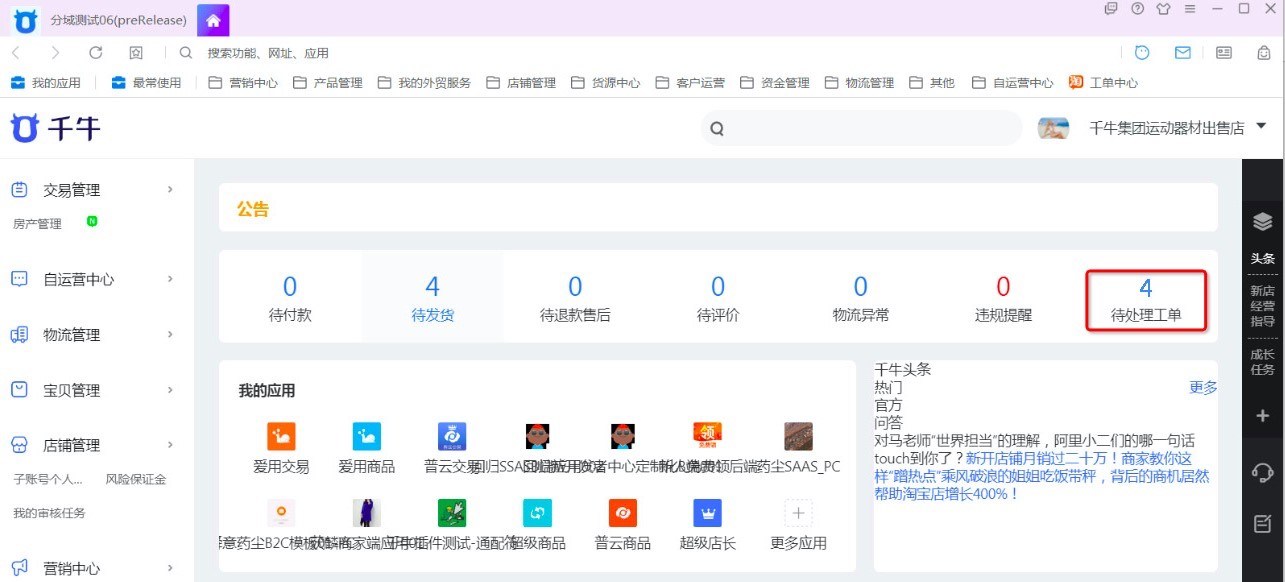Screen dimensions: 1285x582
Task: Open the store name dropdown arrow
Action: coord(1261,127)
